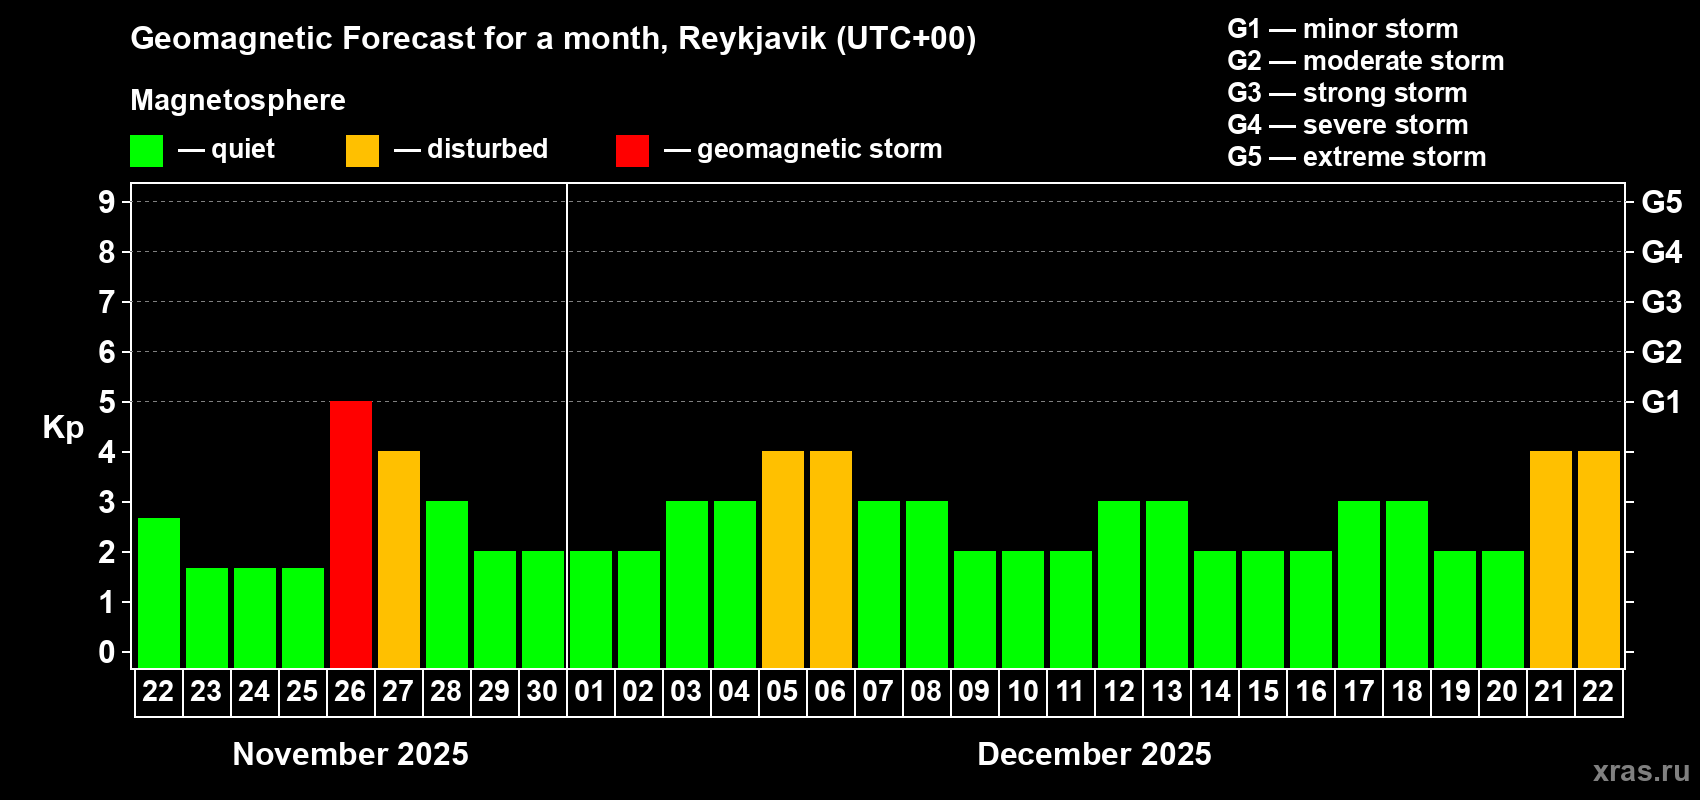
Task: Click the date label 01 for December
Action: coord(590,692)
